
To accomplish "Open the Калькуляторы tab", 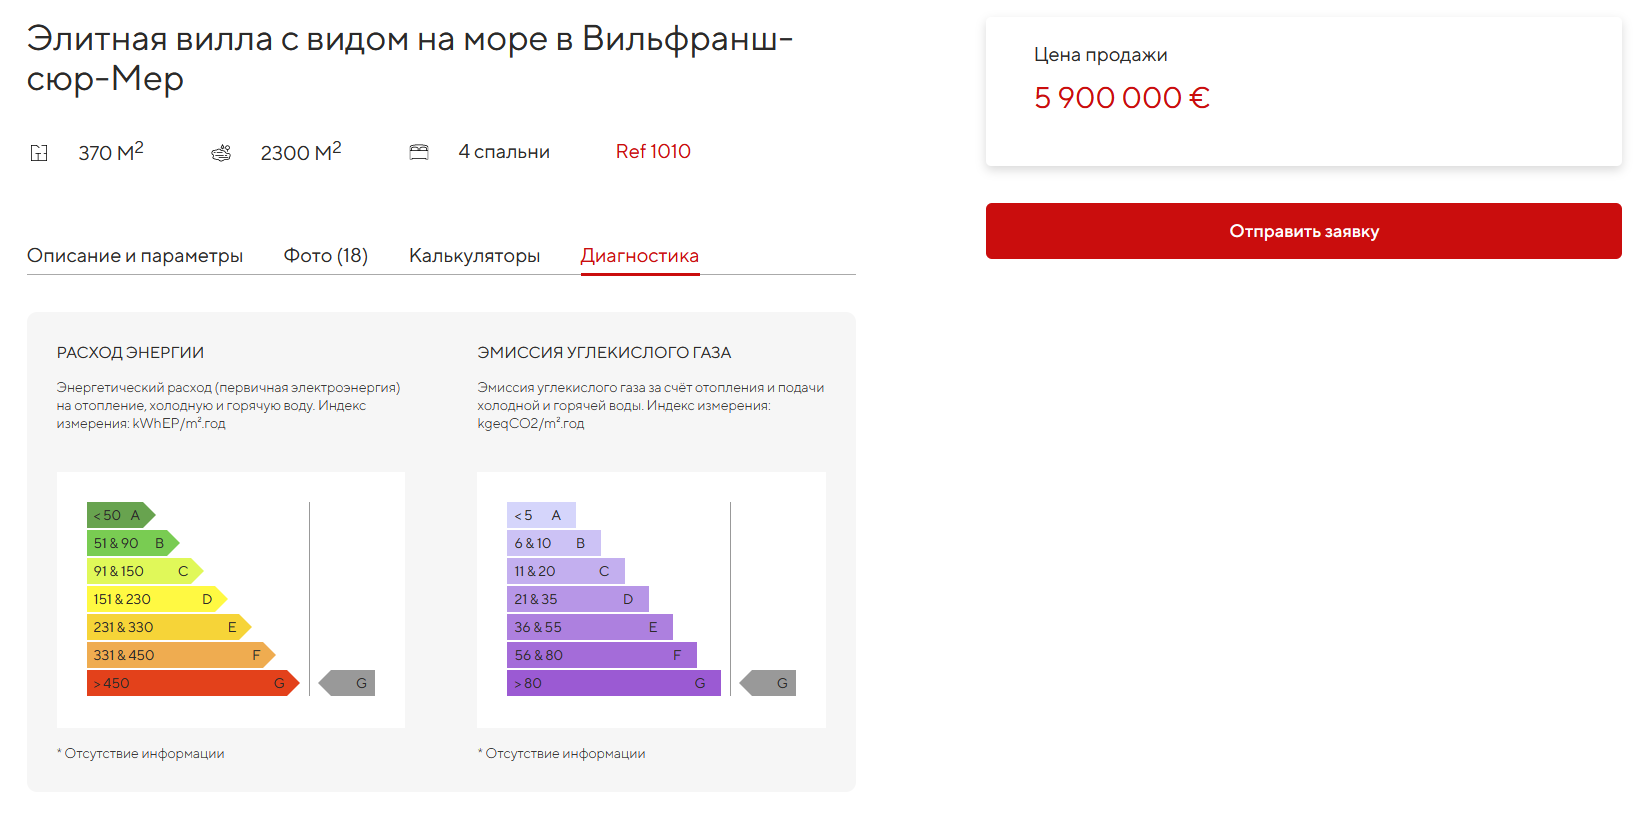I will [x=474, y=256].
